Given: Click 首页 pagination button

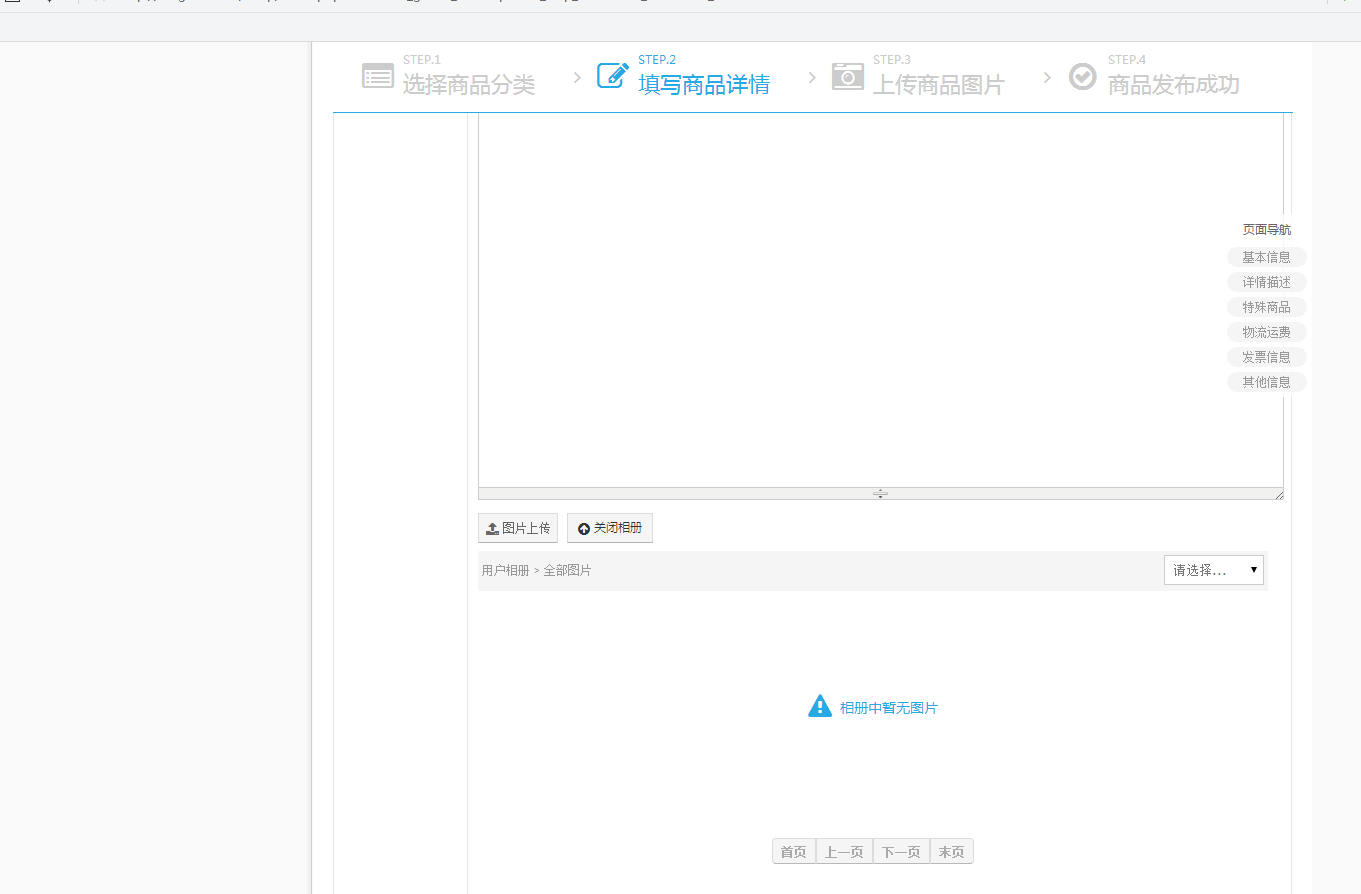Looking at the screenshot, I should coord(794,852).
